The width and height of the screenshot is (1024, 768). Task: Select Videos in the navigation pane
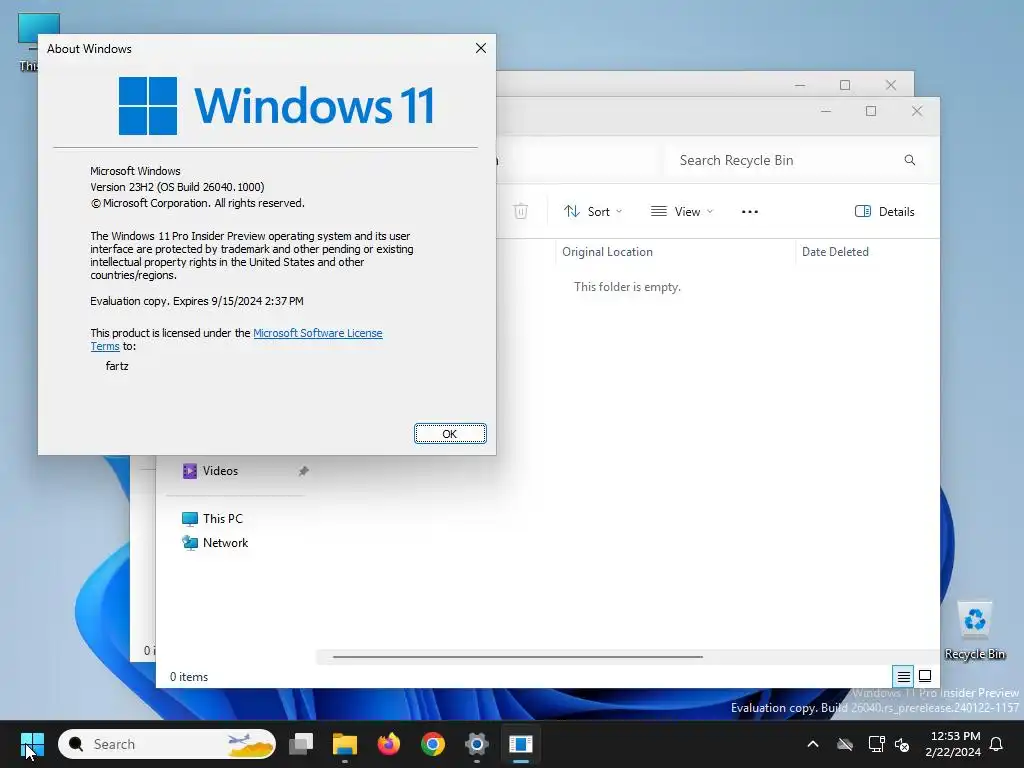tap(220, 471)
